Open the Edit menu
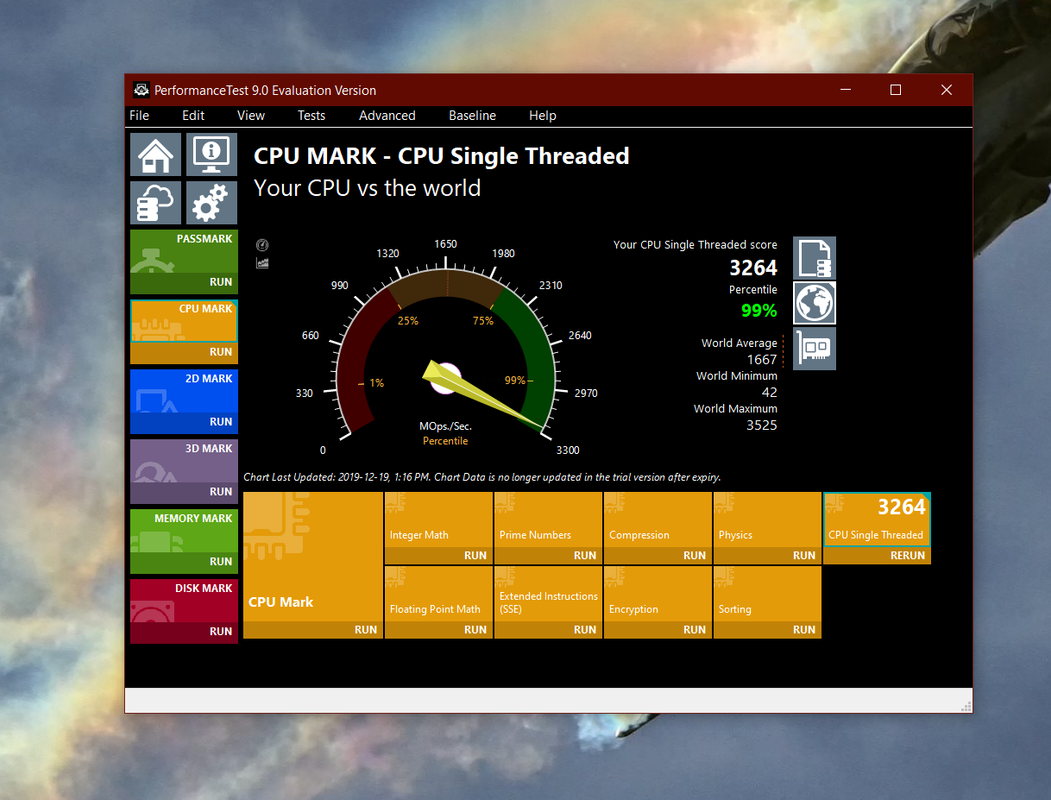 click(193, 115)
